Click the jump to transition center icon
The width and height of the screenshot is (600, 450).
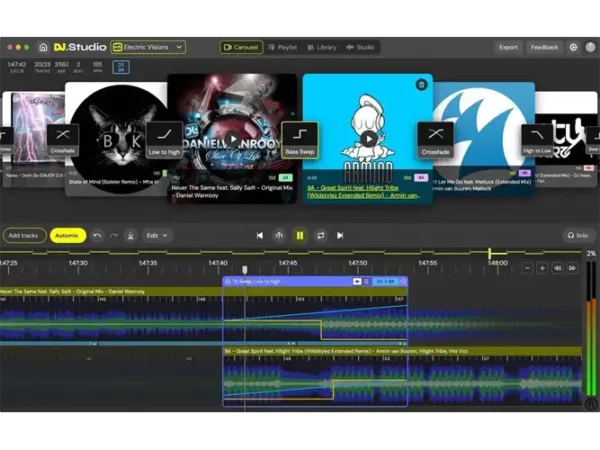(x=279, y=235)
